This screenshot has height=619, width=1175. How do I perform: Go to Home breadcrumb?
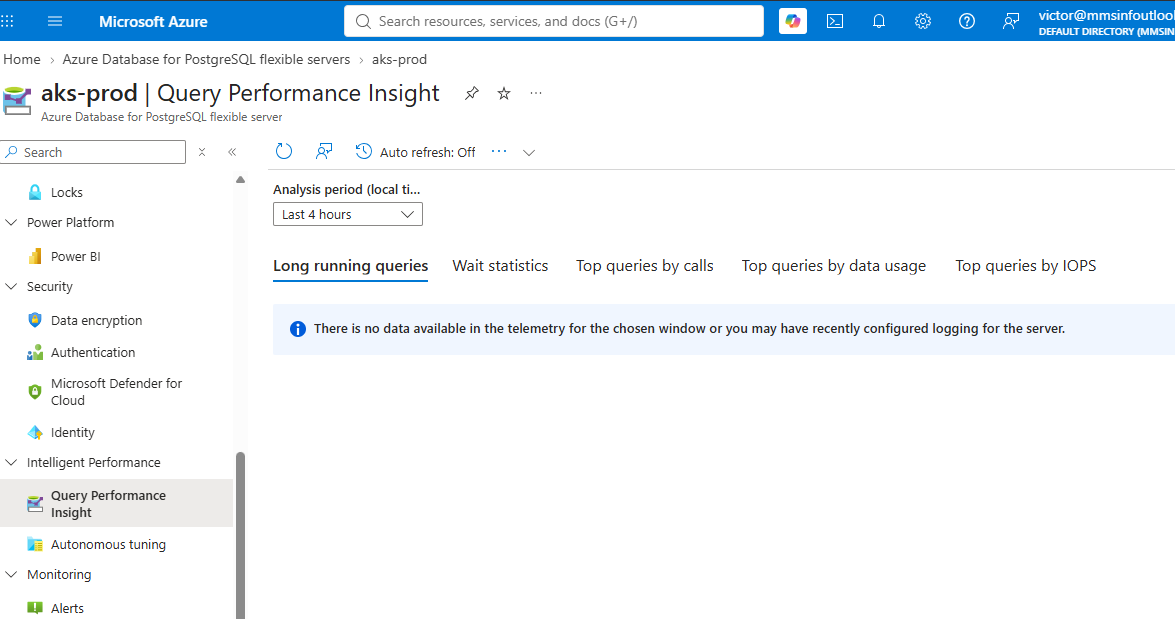(x=22, y=59)
